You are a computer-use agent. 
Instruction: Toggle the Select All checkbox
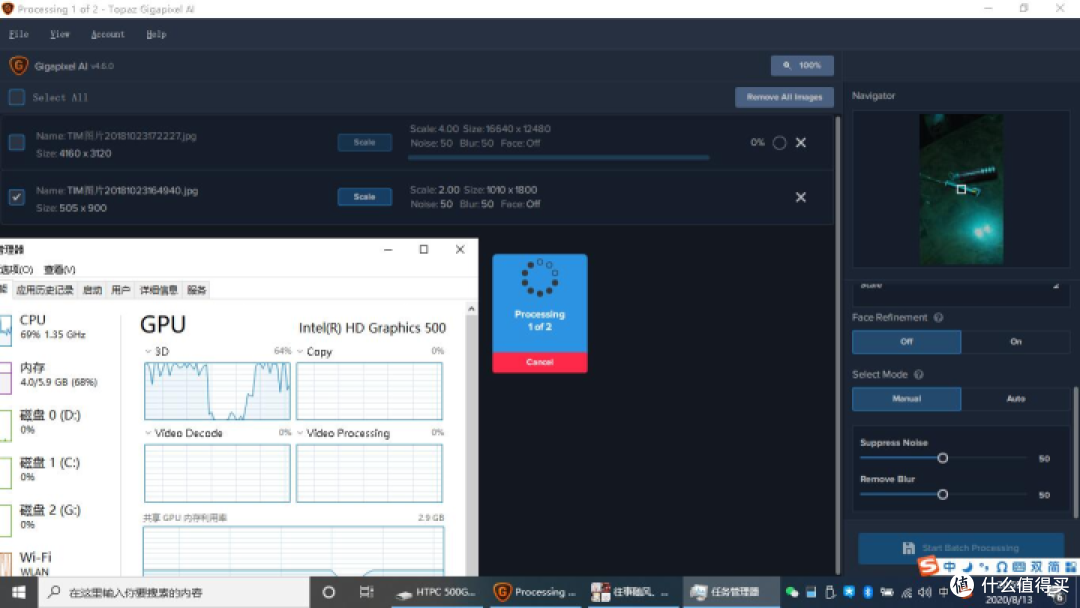[17, 97]
